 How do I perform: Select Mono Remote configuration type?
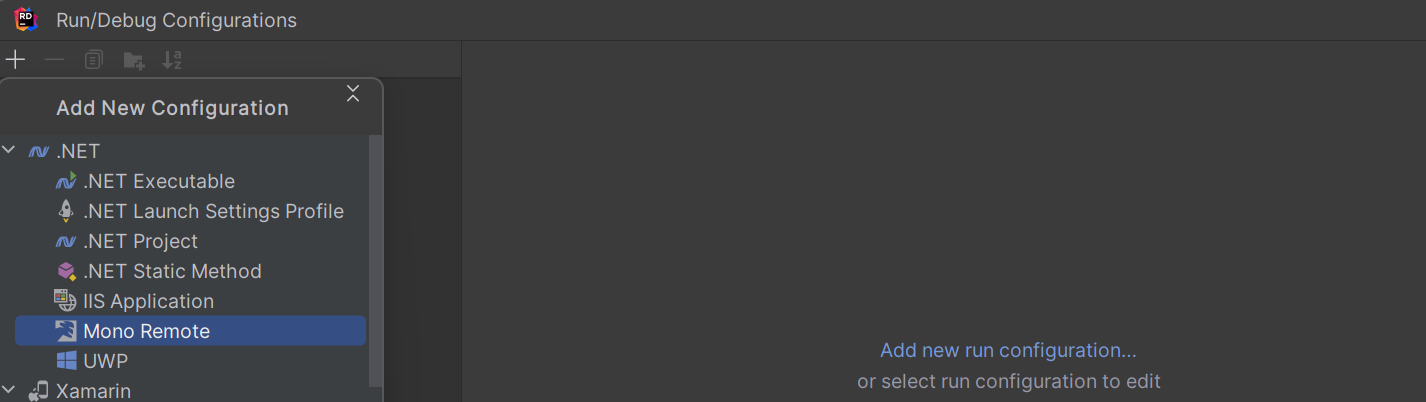click(191, 331)
